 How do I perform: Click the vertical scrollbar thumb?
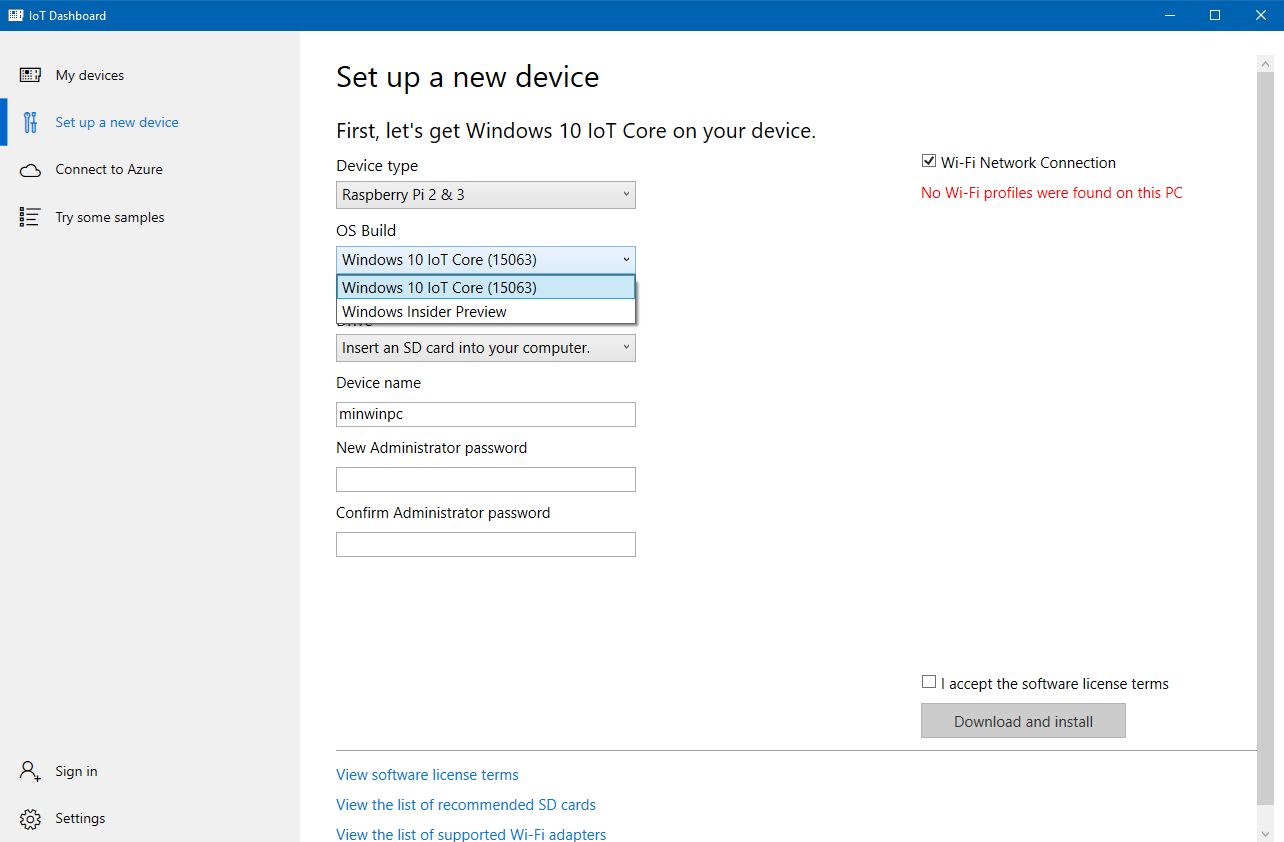pos(1265,438)
